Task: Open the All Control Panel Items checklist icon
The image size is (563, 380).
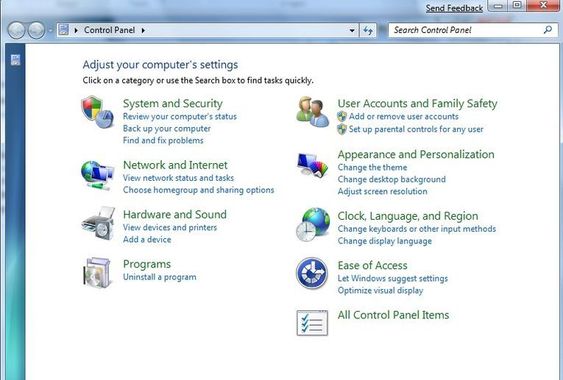Action: pos(312,323)
